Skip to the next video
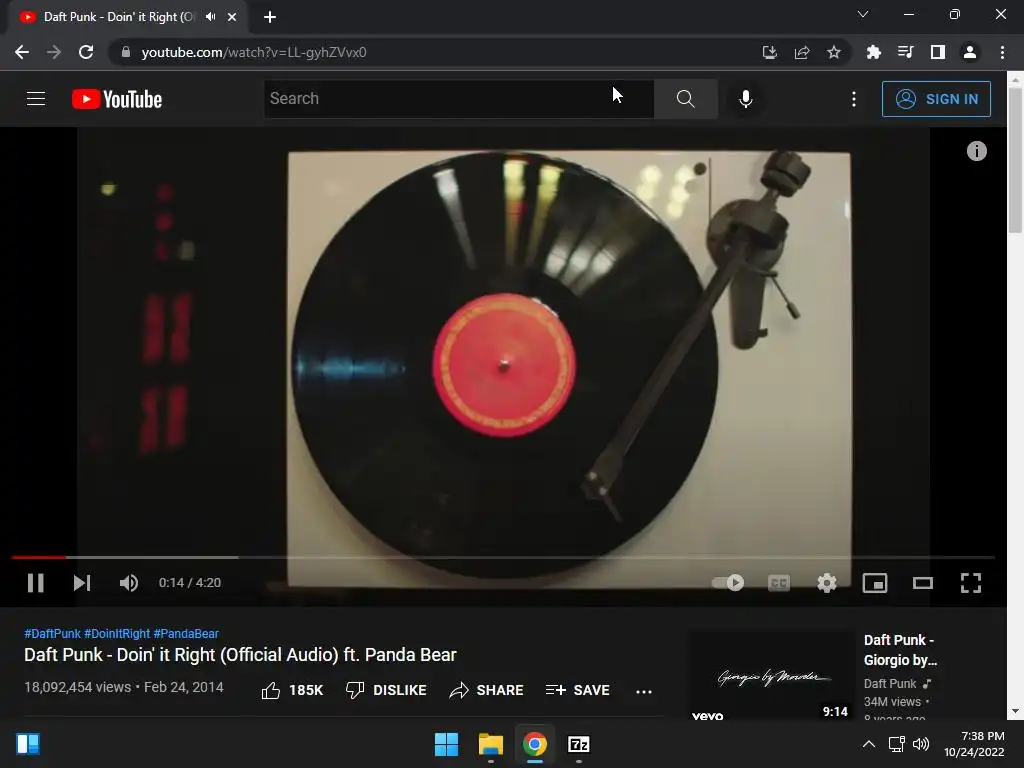The height and width of the screenshot is (768, 1024). 82,583
